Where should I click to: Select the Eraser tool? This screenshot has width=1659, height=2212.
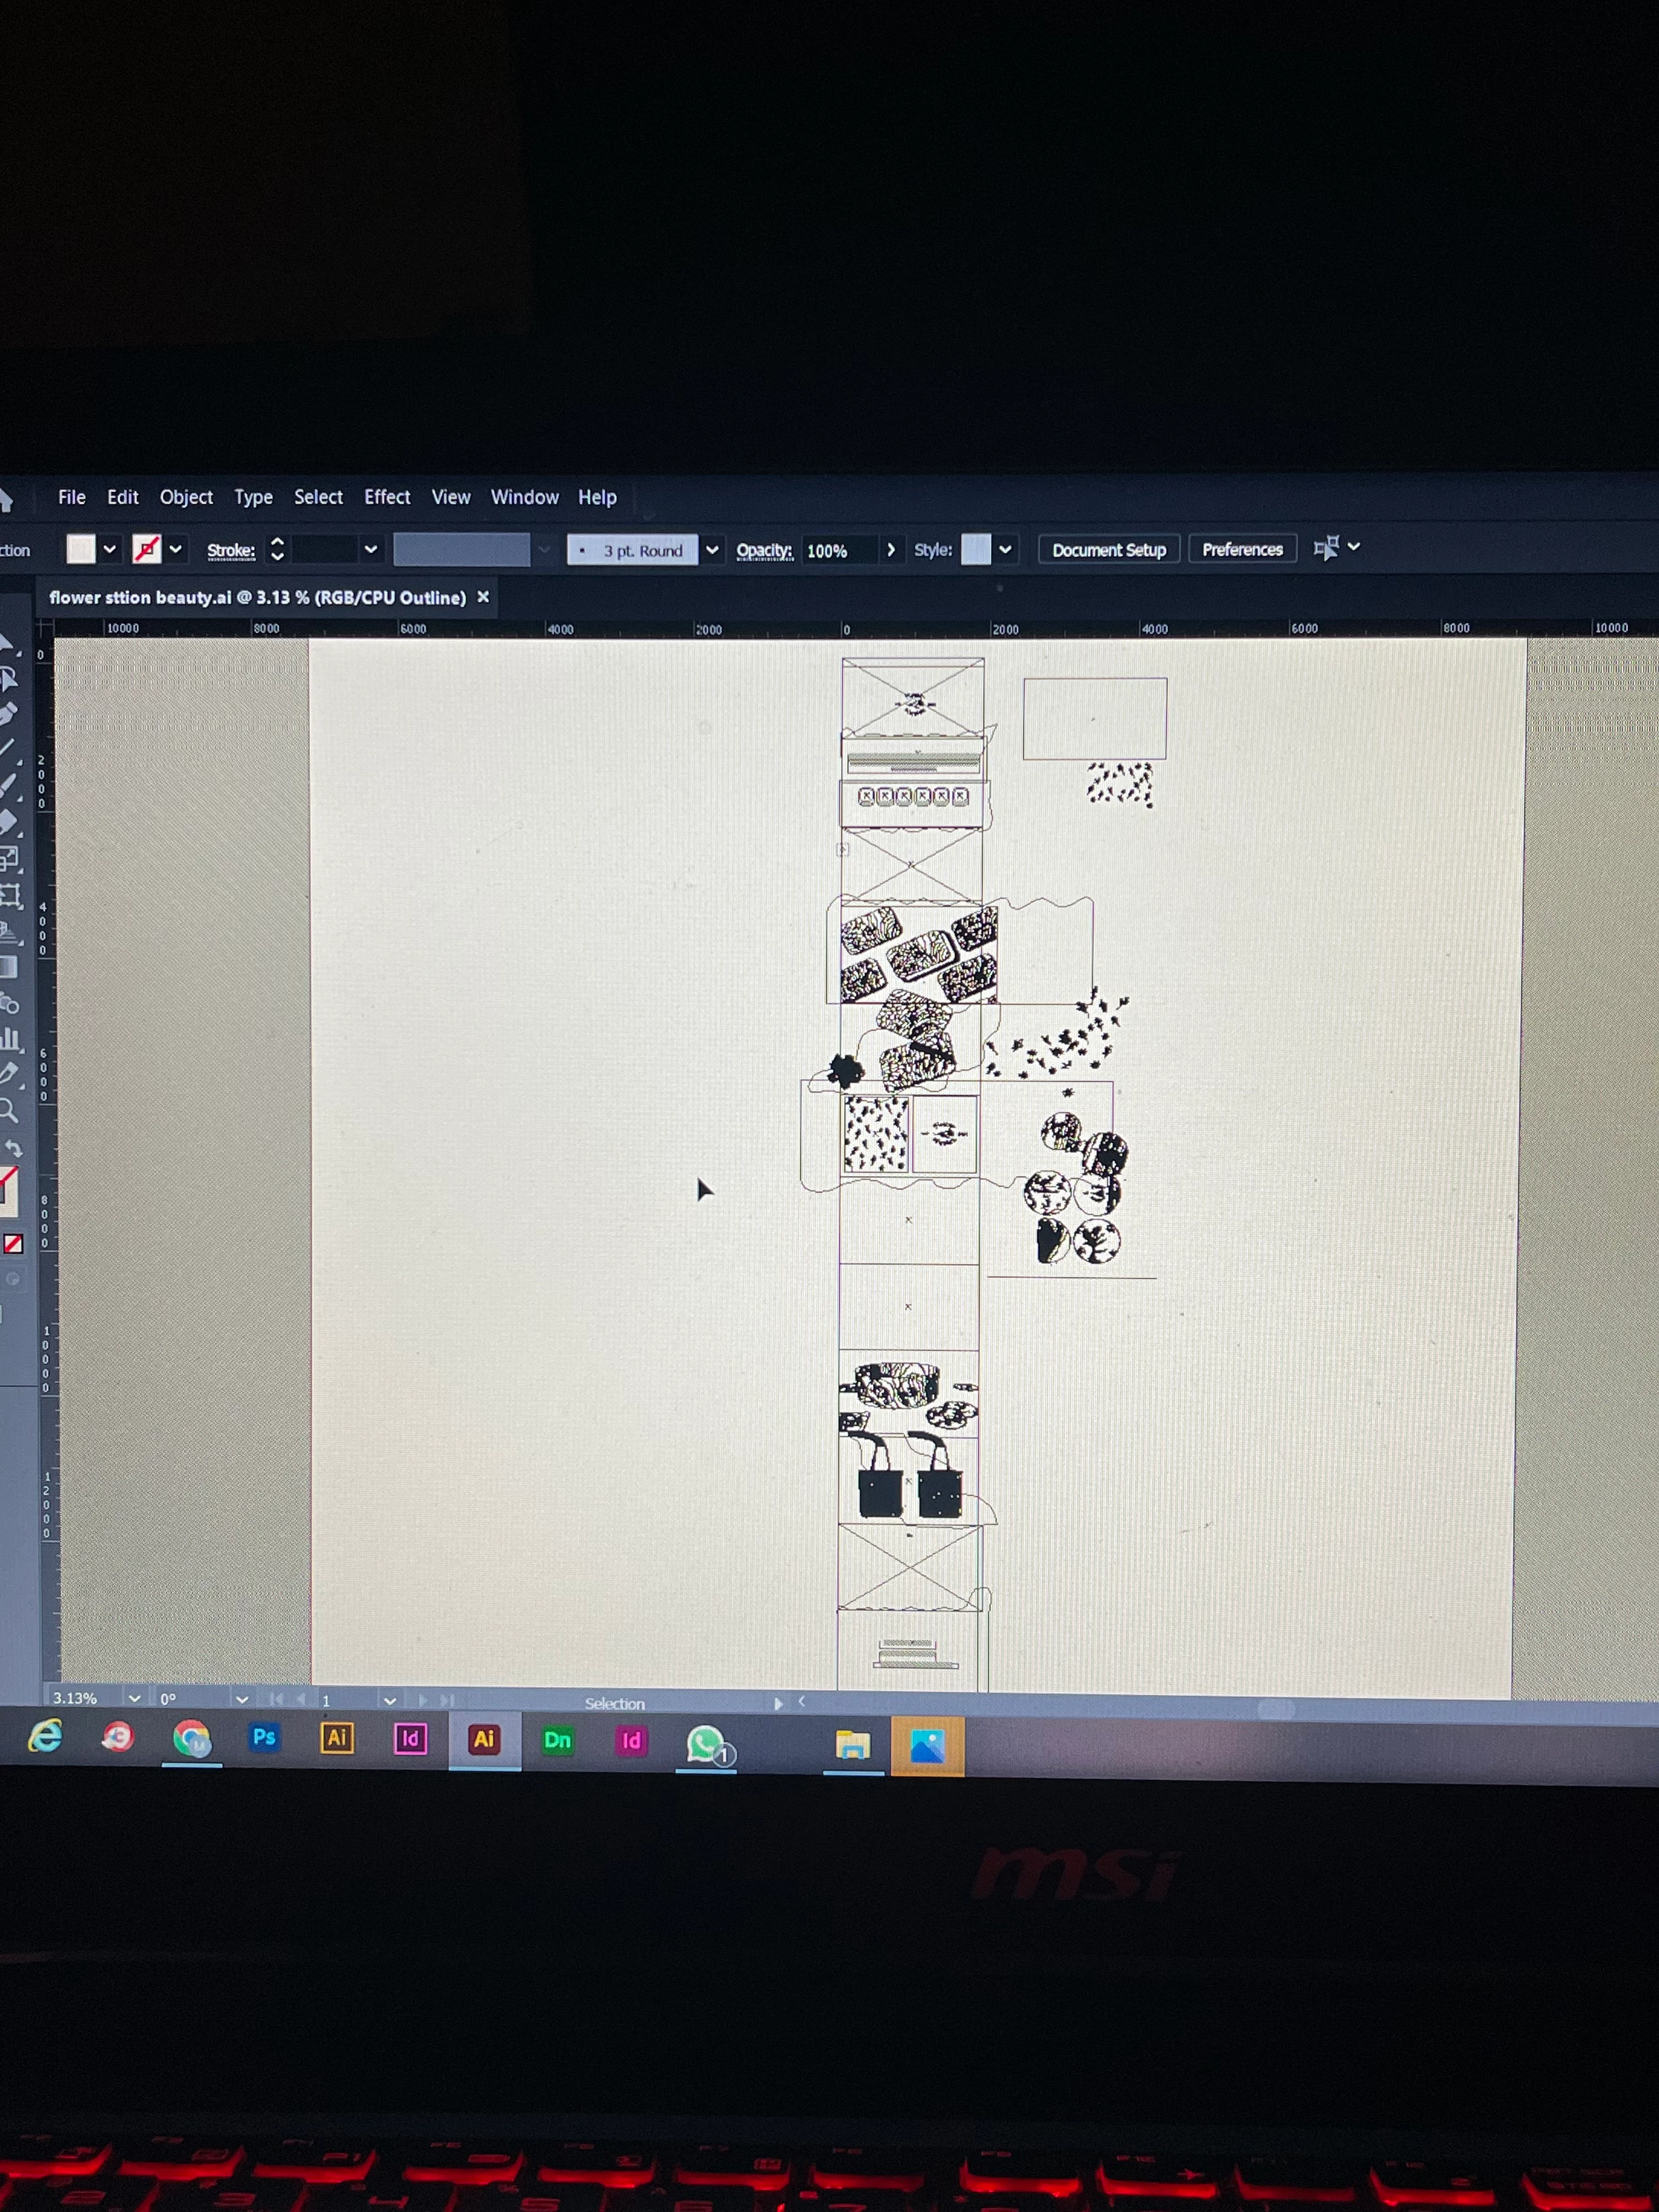pos(8,822)
